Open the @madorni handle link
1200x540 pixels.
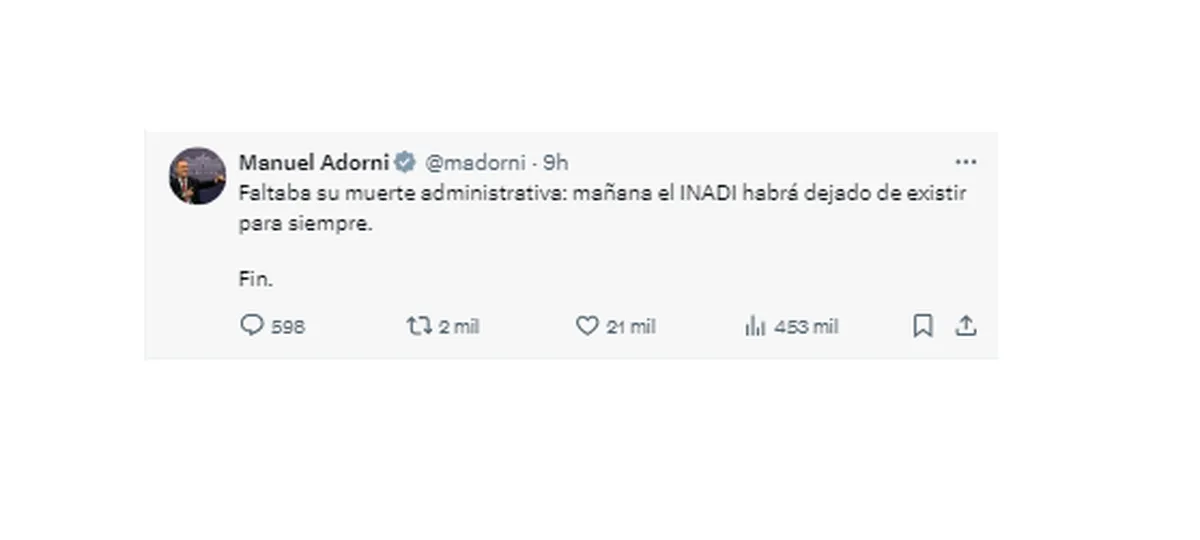[x=475, y=163]
